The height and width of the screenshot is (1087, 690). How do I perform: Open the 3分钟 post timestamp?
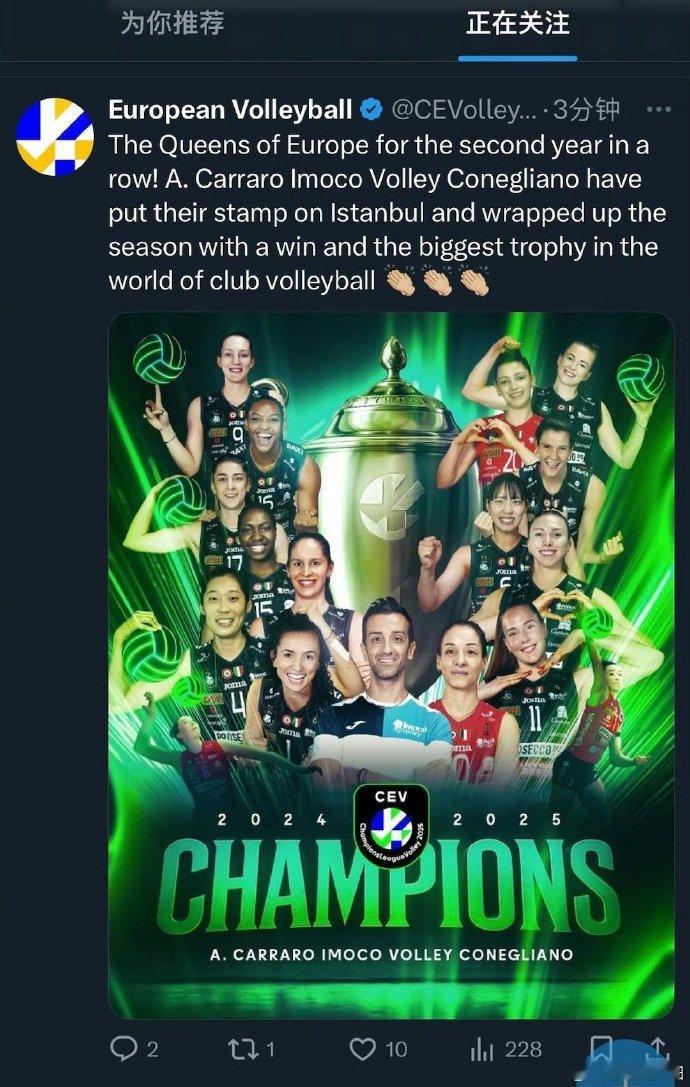(586, 110)
